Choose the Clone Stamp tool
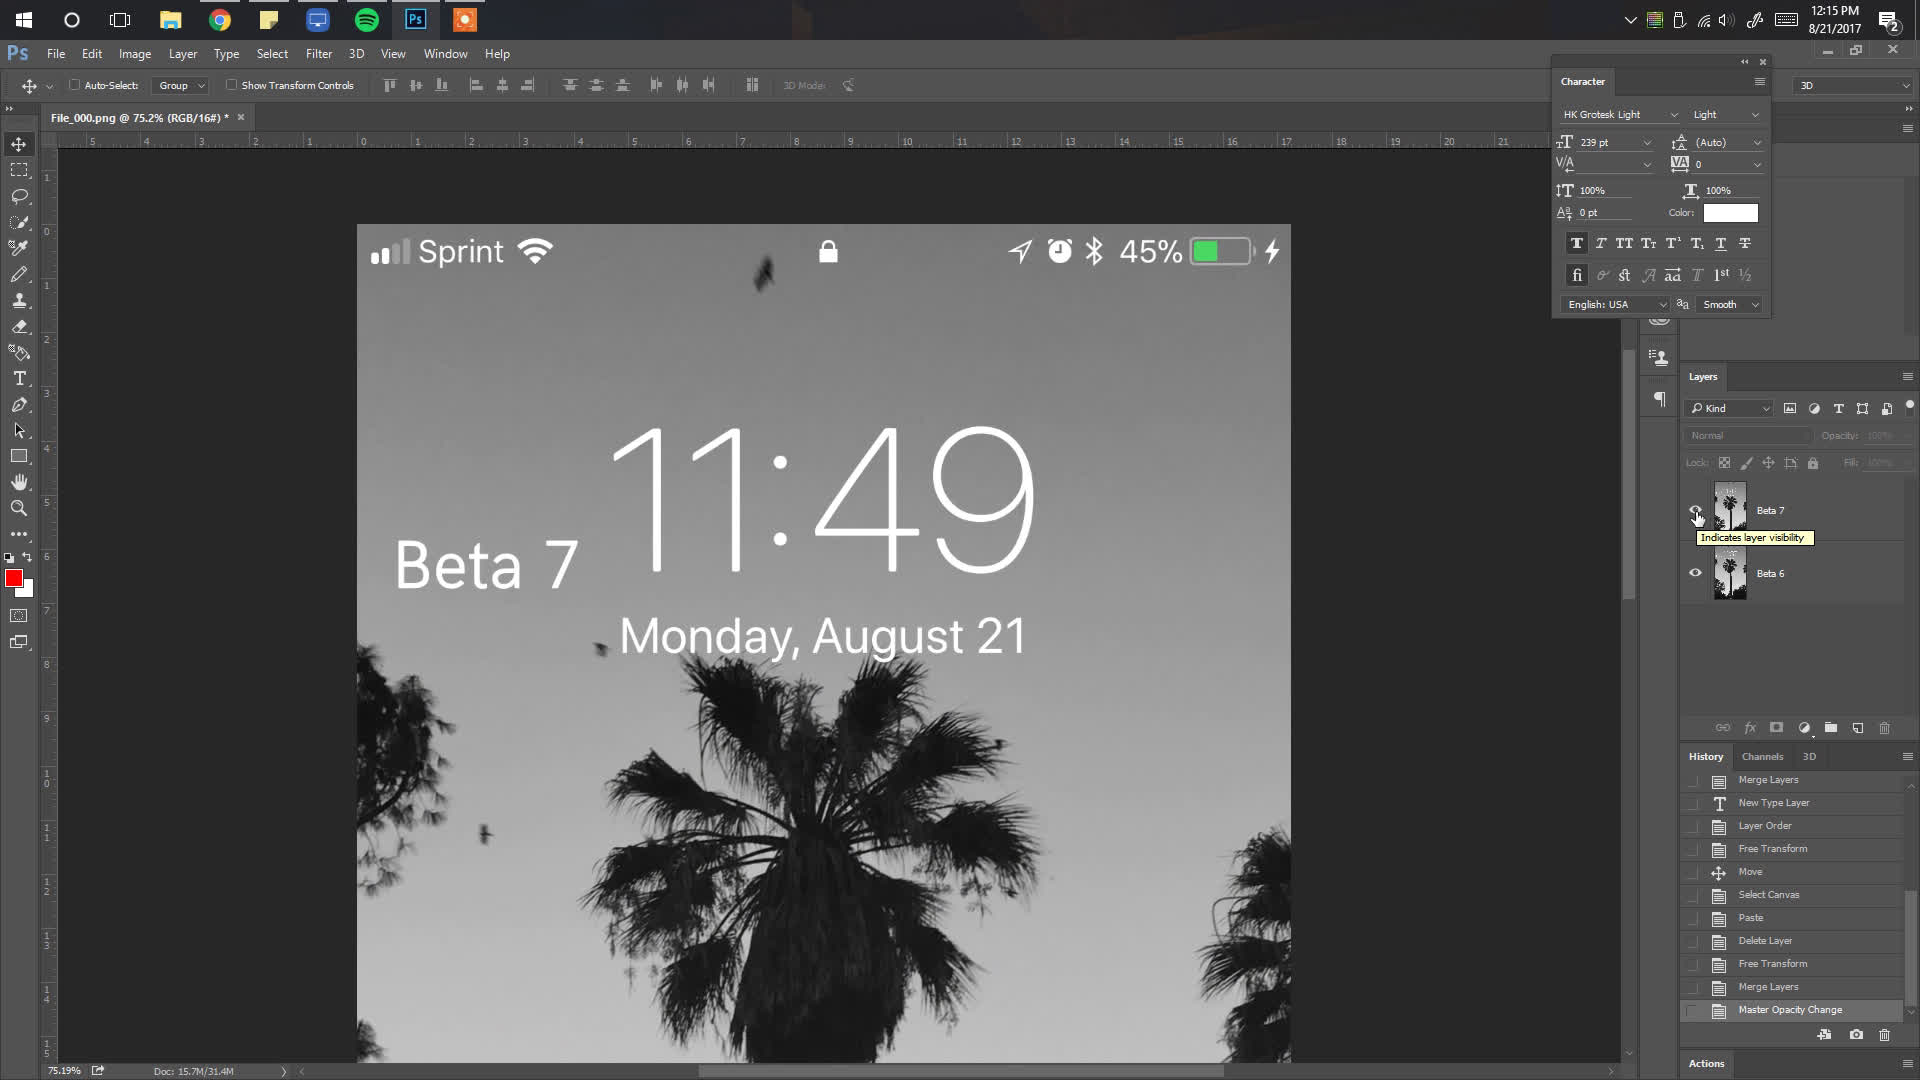The image size is (1920, 1080). 19,300
